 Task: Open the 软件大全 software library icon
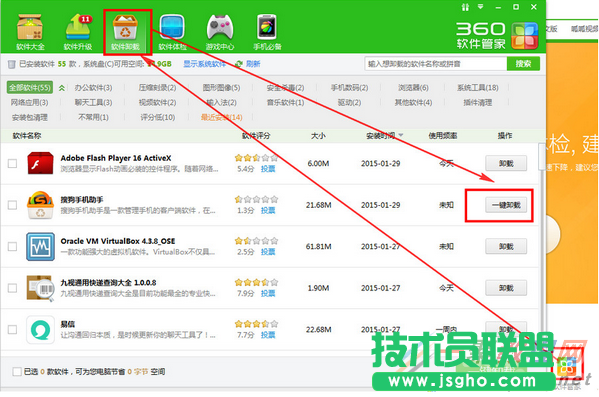30,32
